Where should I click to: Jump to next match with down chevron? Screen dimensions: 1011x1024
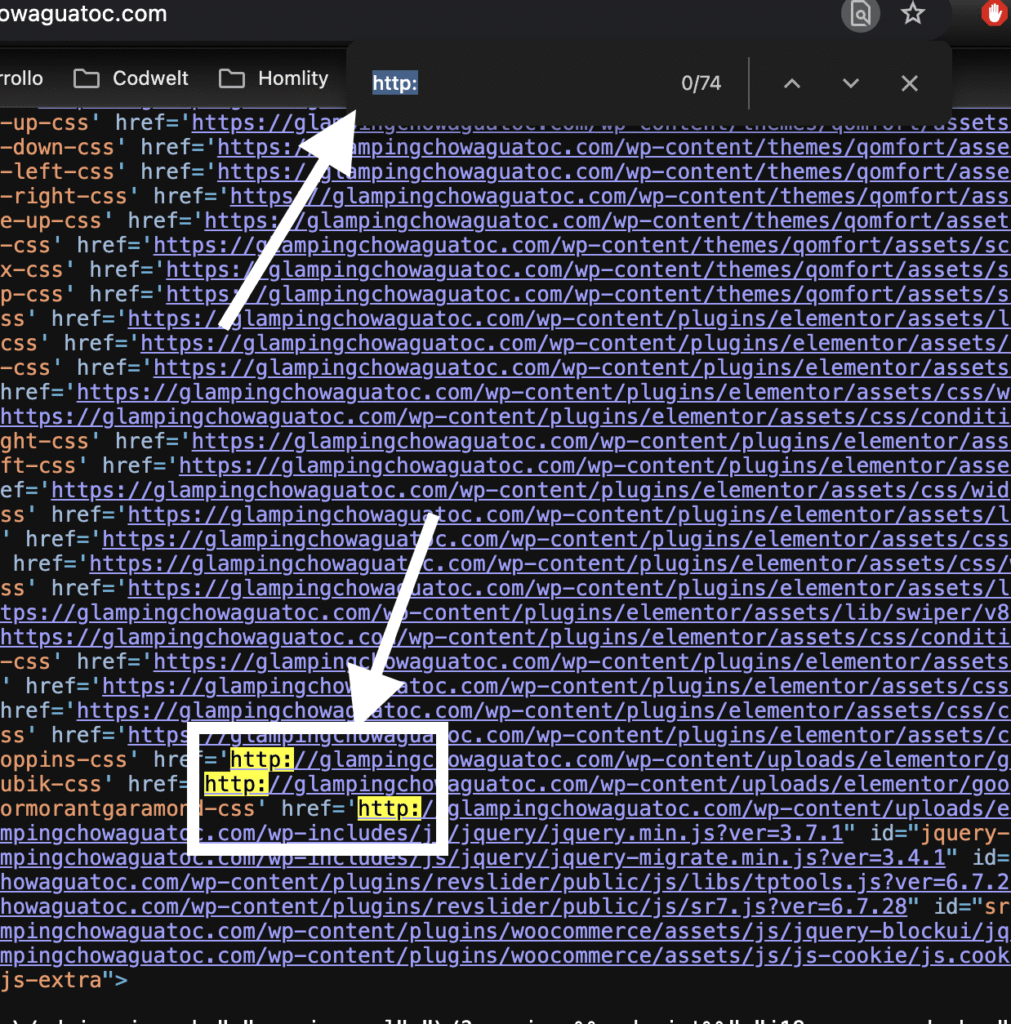point(850,83)
